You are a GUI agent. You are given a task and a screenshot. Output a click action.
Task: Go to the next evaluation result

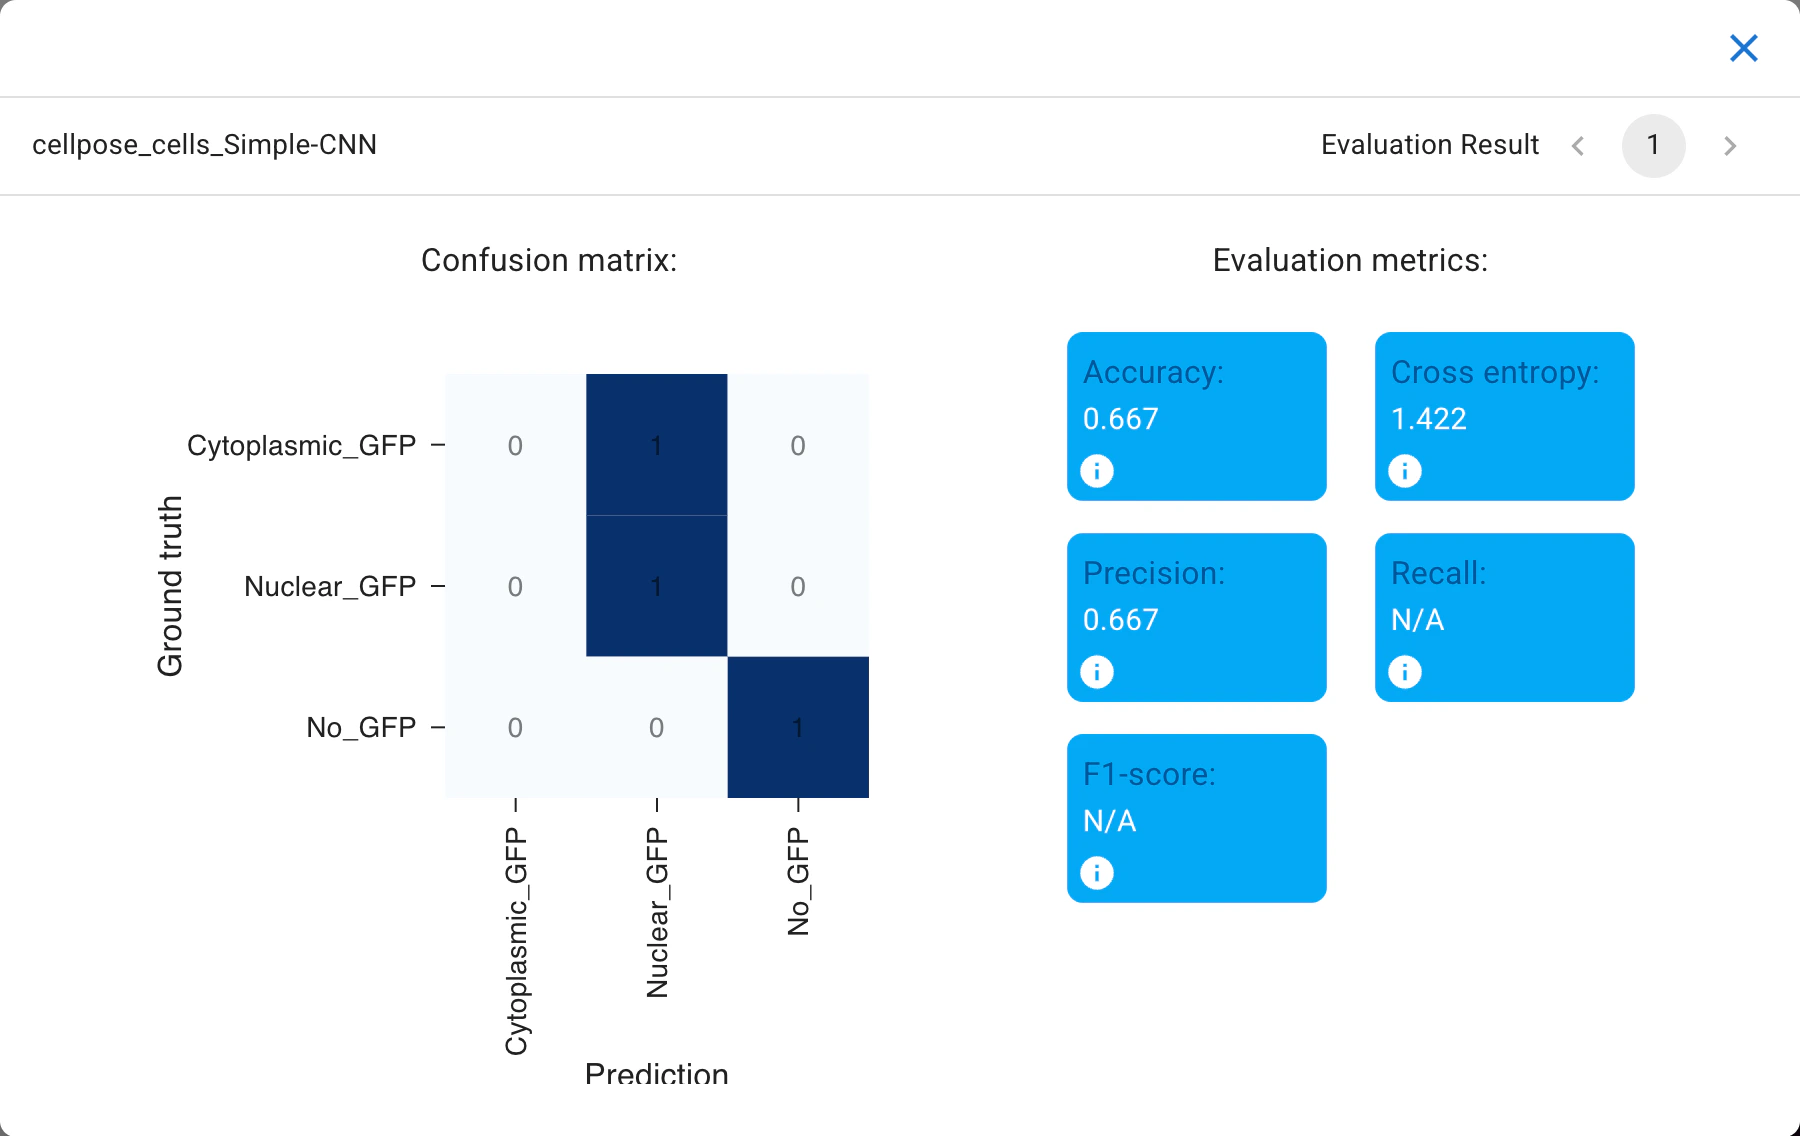click(1730, 146)
